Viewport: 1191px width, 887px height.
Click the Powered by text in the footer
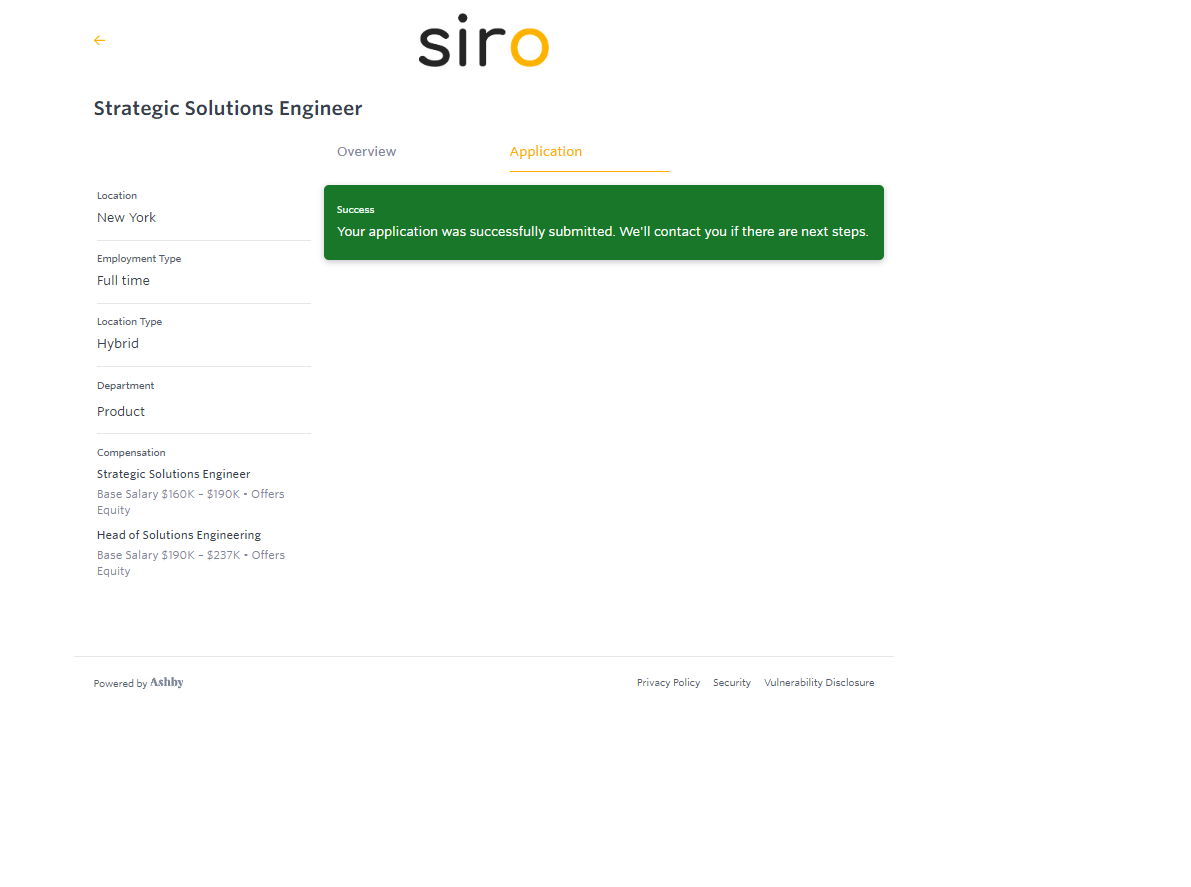coord(120,684)
